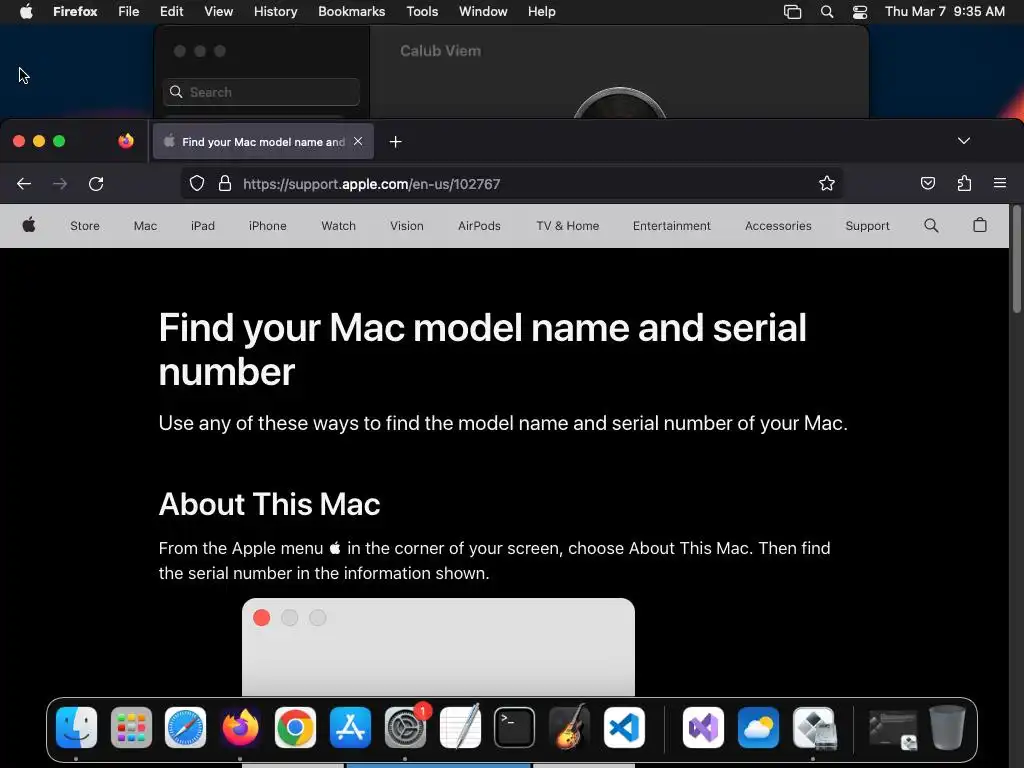Screen dimensions: 1024x768
Task: Click the Firefox icon in the Dock
Action: pos(240,728)
